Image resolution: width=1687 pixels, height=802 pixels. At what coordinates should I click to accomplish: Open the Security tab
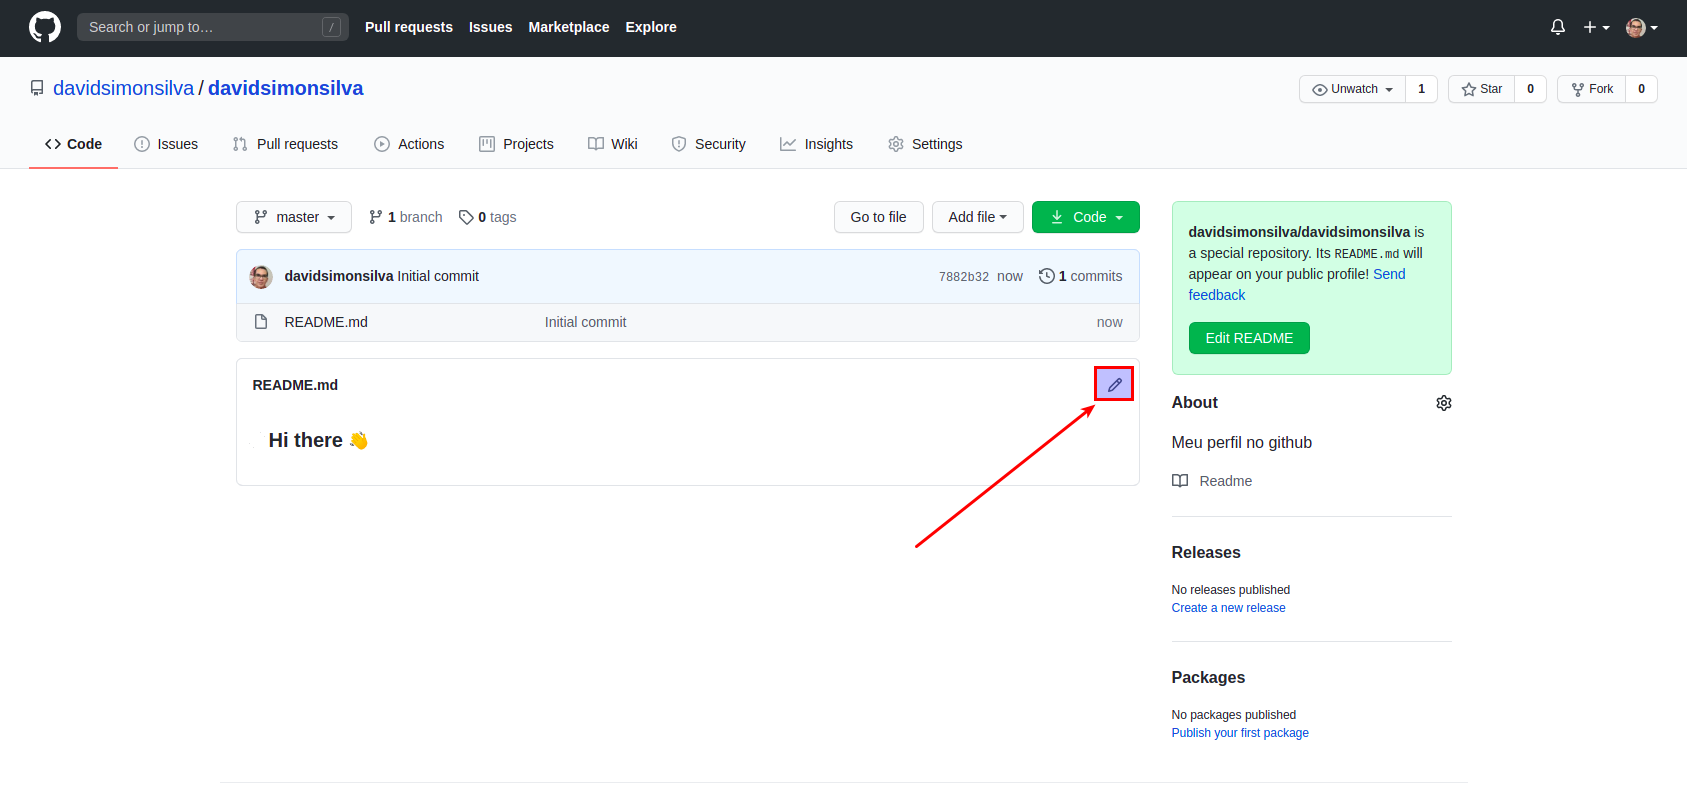point(709,144)
